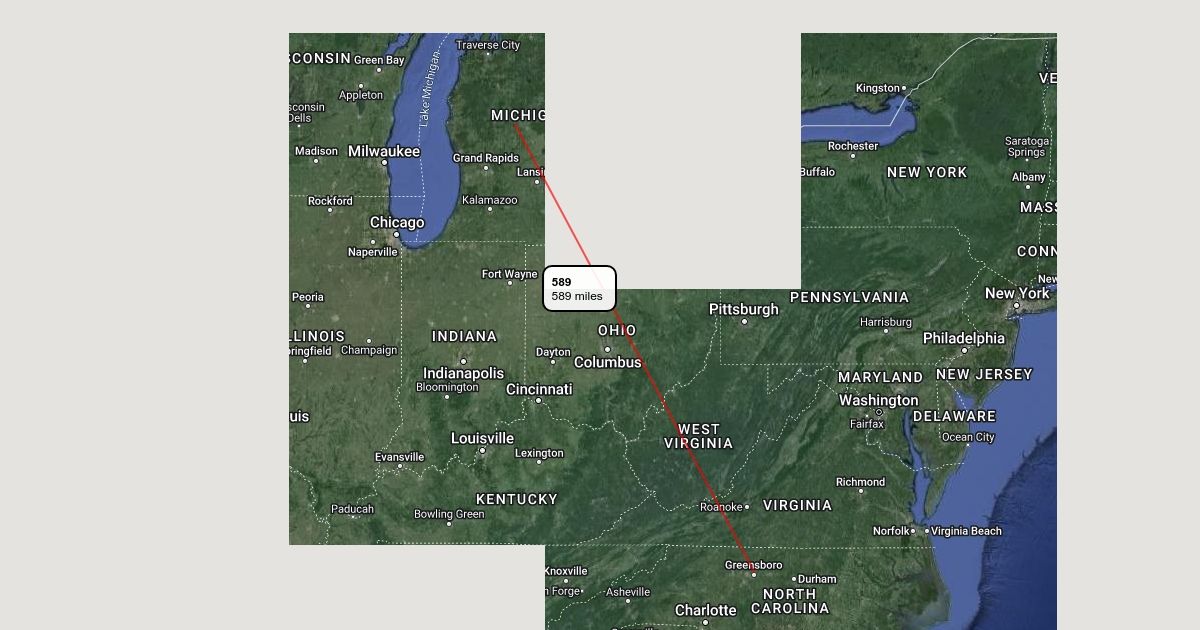Viewport: 1200px width, 630px height.
Task: Select the KENTUCKY state label
Action: [x=517, y=499]
